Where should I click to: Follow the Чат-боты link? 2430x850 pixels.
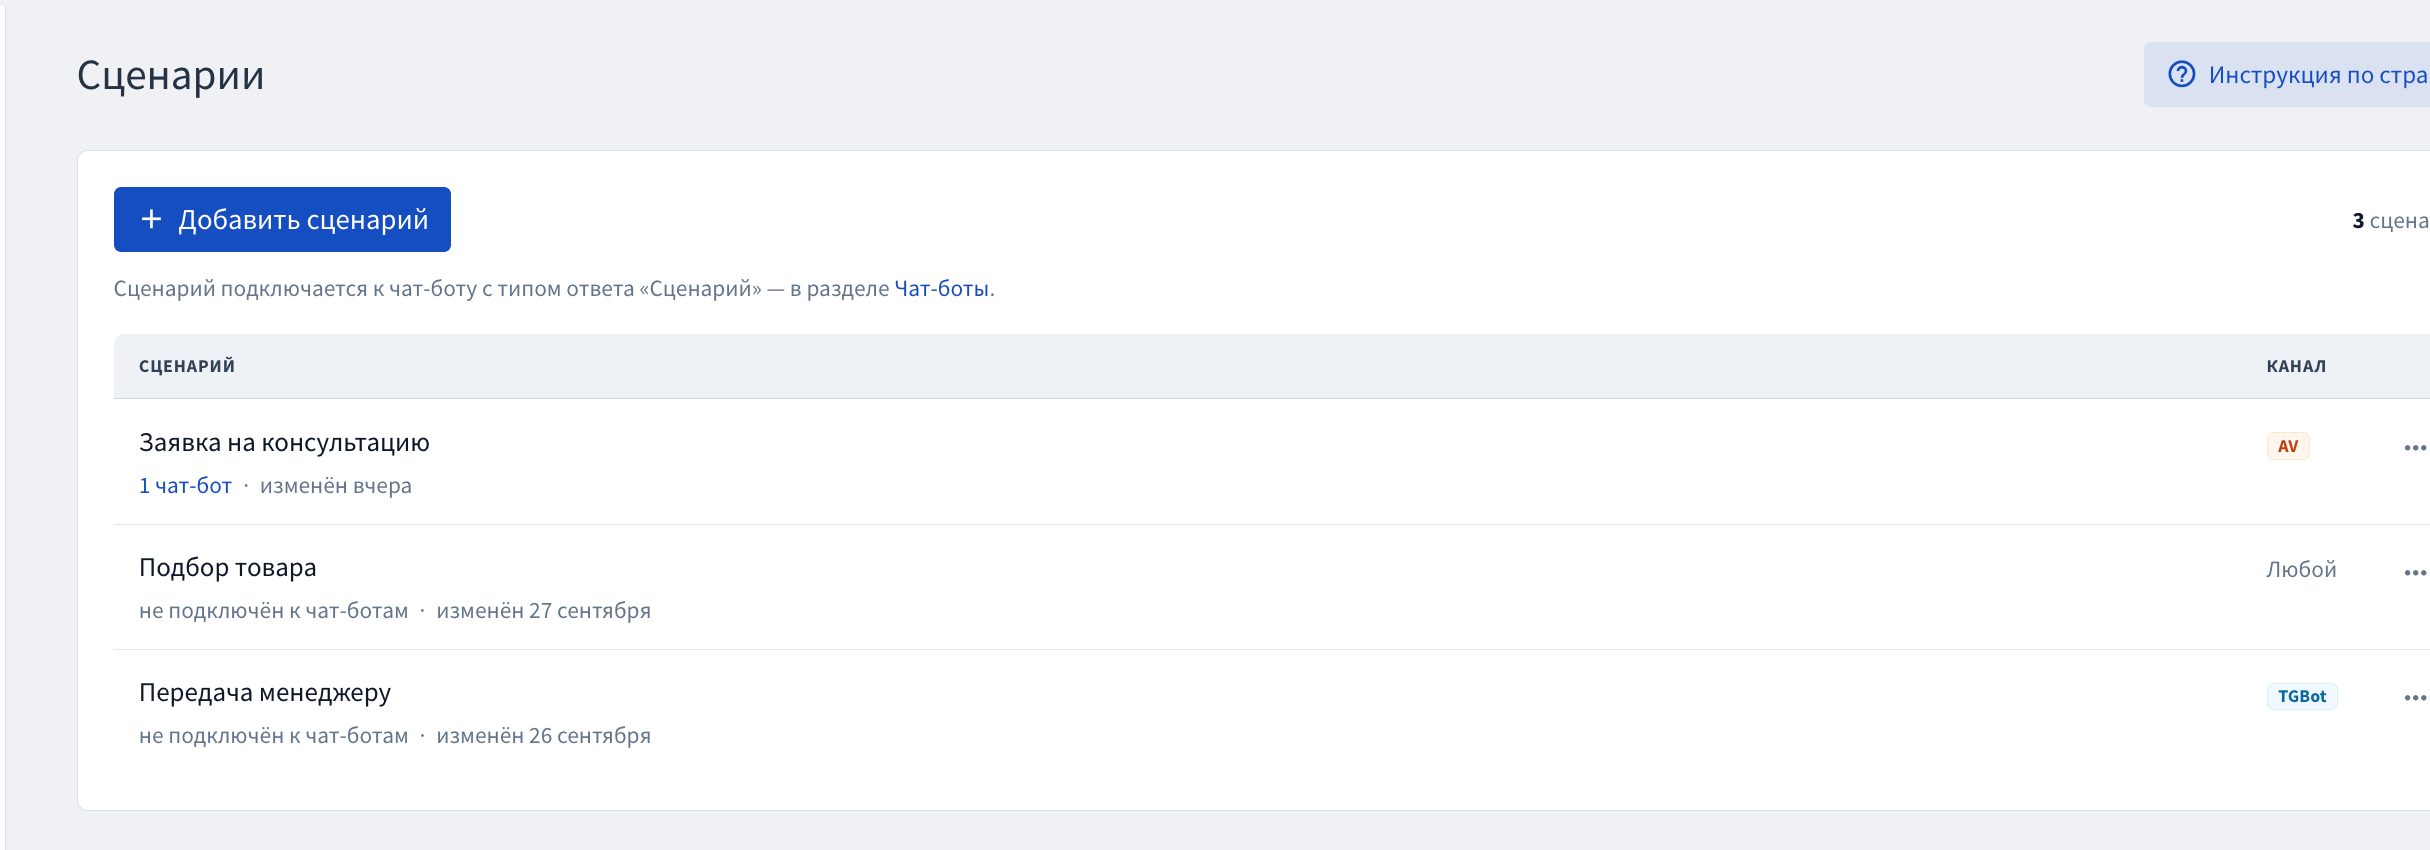(941, 289)
